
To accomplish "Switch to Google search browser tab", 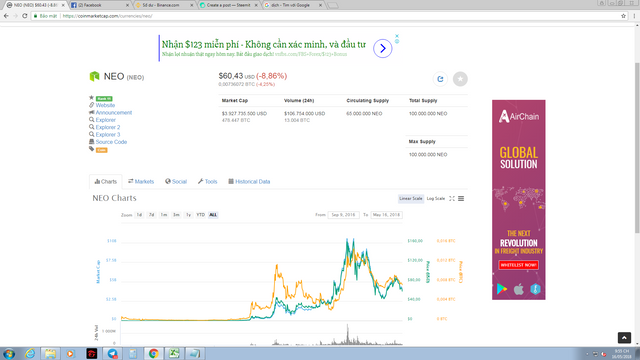I will [292, 5].
